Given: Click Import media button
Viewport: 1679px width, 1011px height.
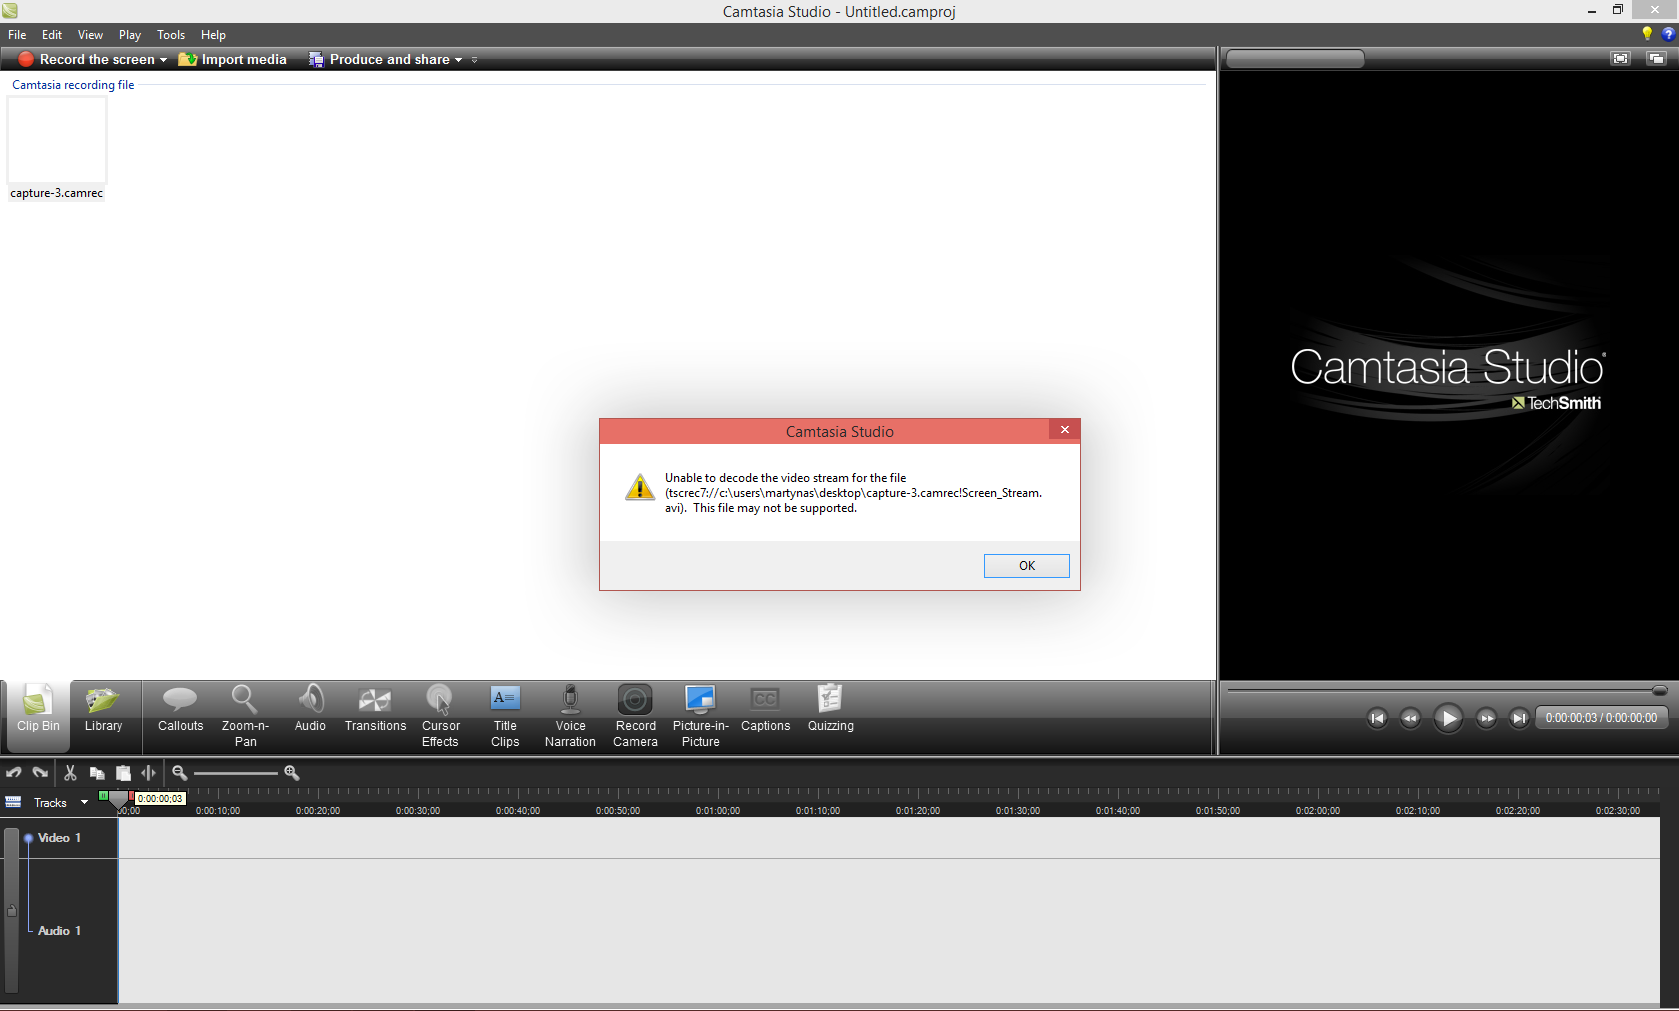Looking at the screenshot, I should pos(233,60).
